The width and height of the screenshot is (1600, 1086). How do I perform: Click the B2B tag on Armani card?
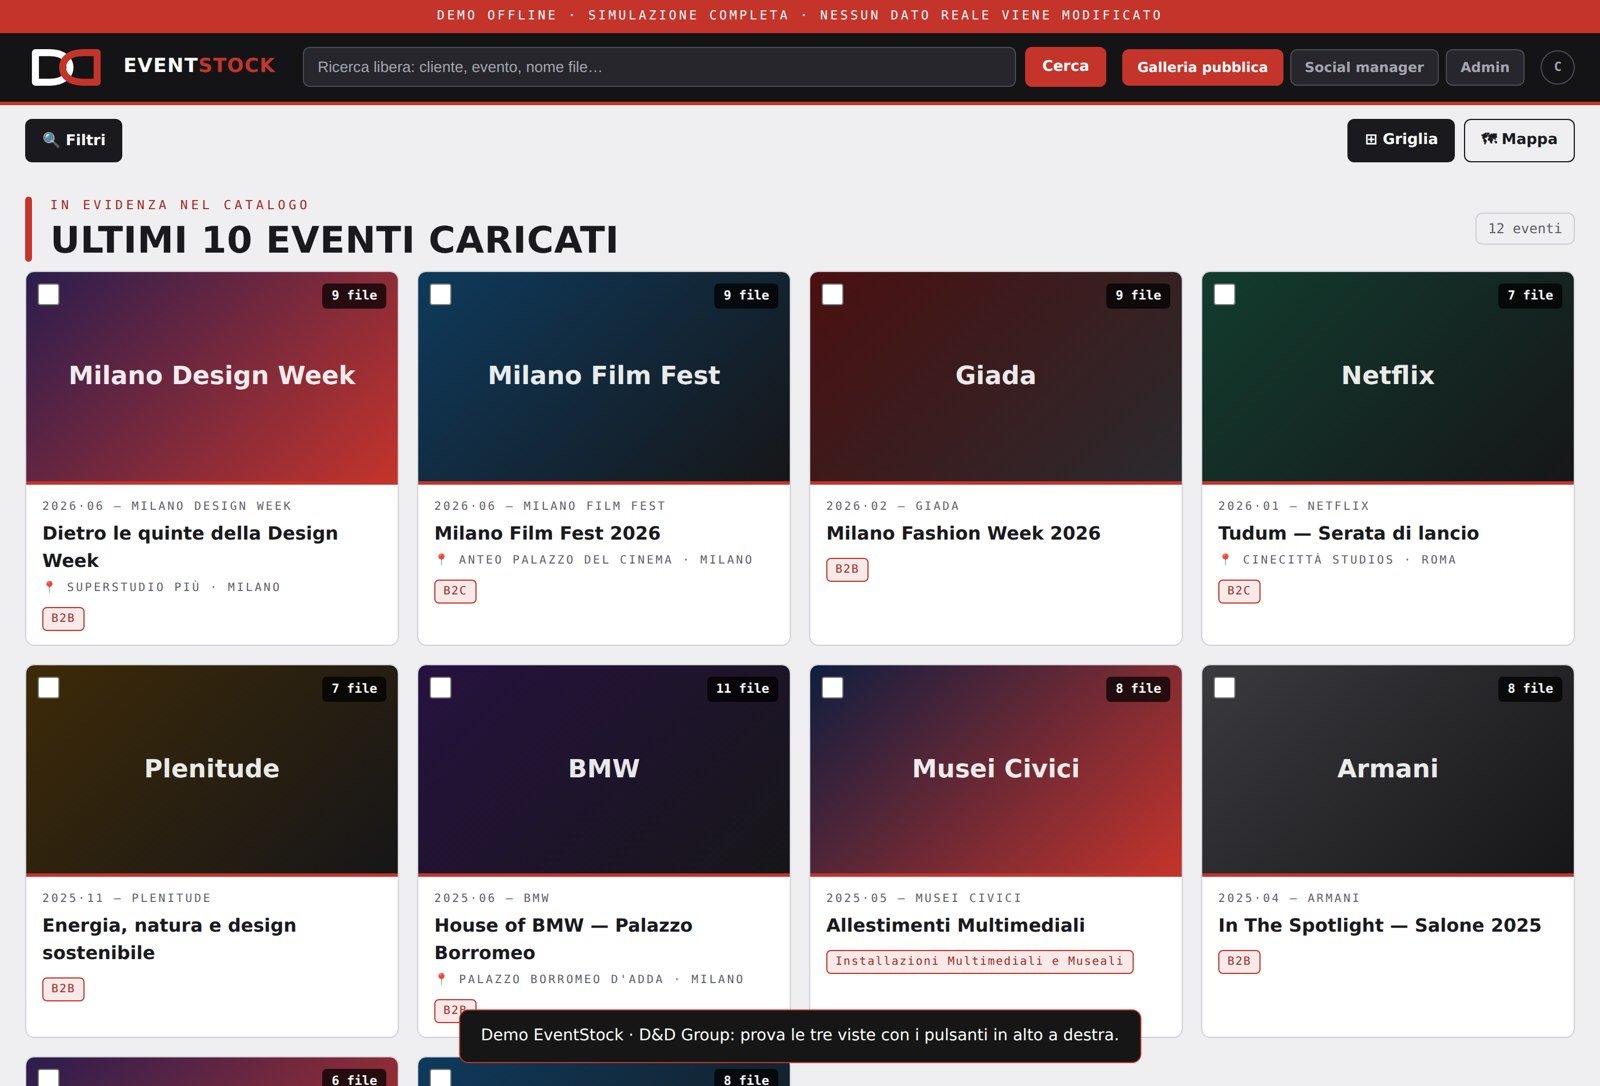tap(1239, 961)
